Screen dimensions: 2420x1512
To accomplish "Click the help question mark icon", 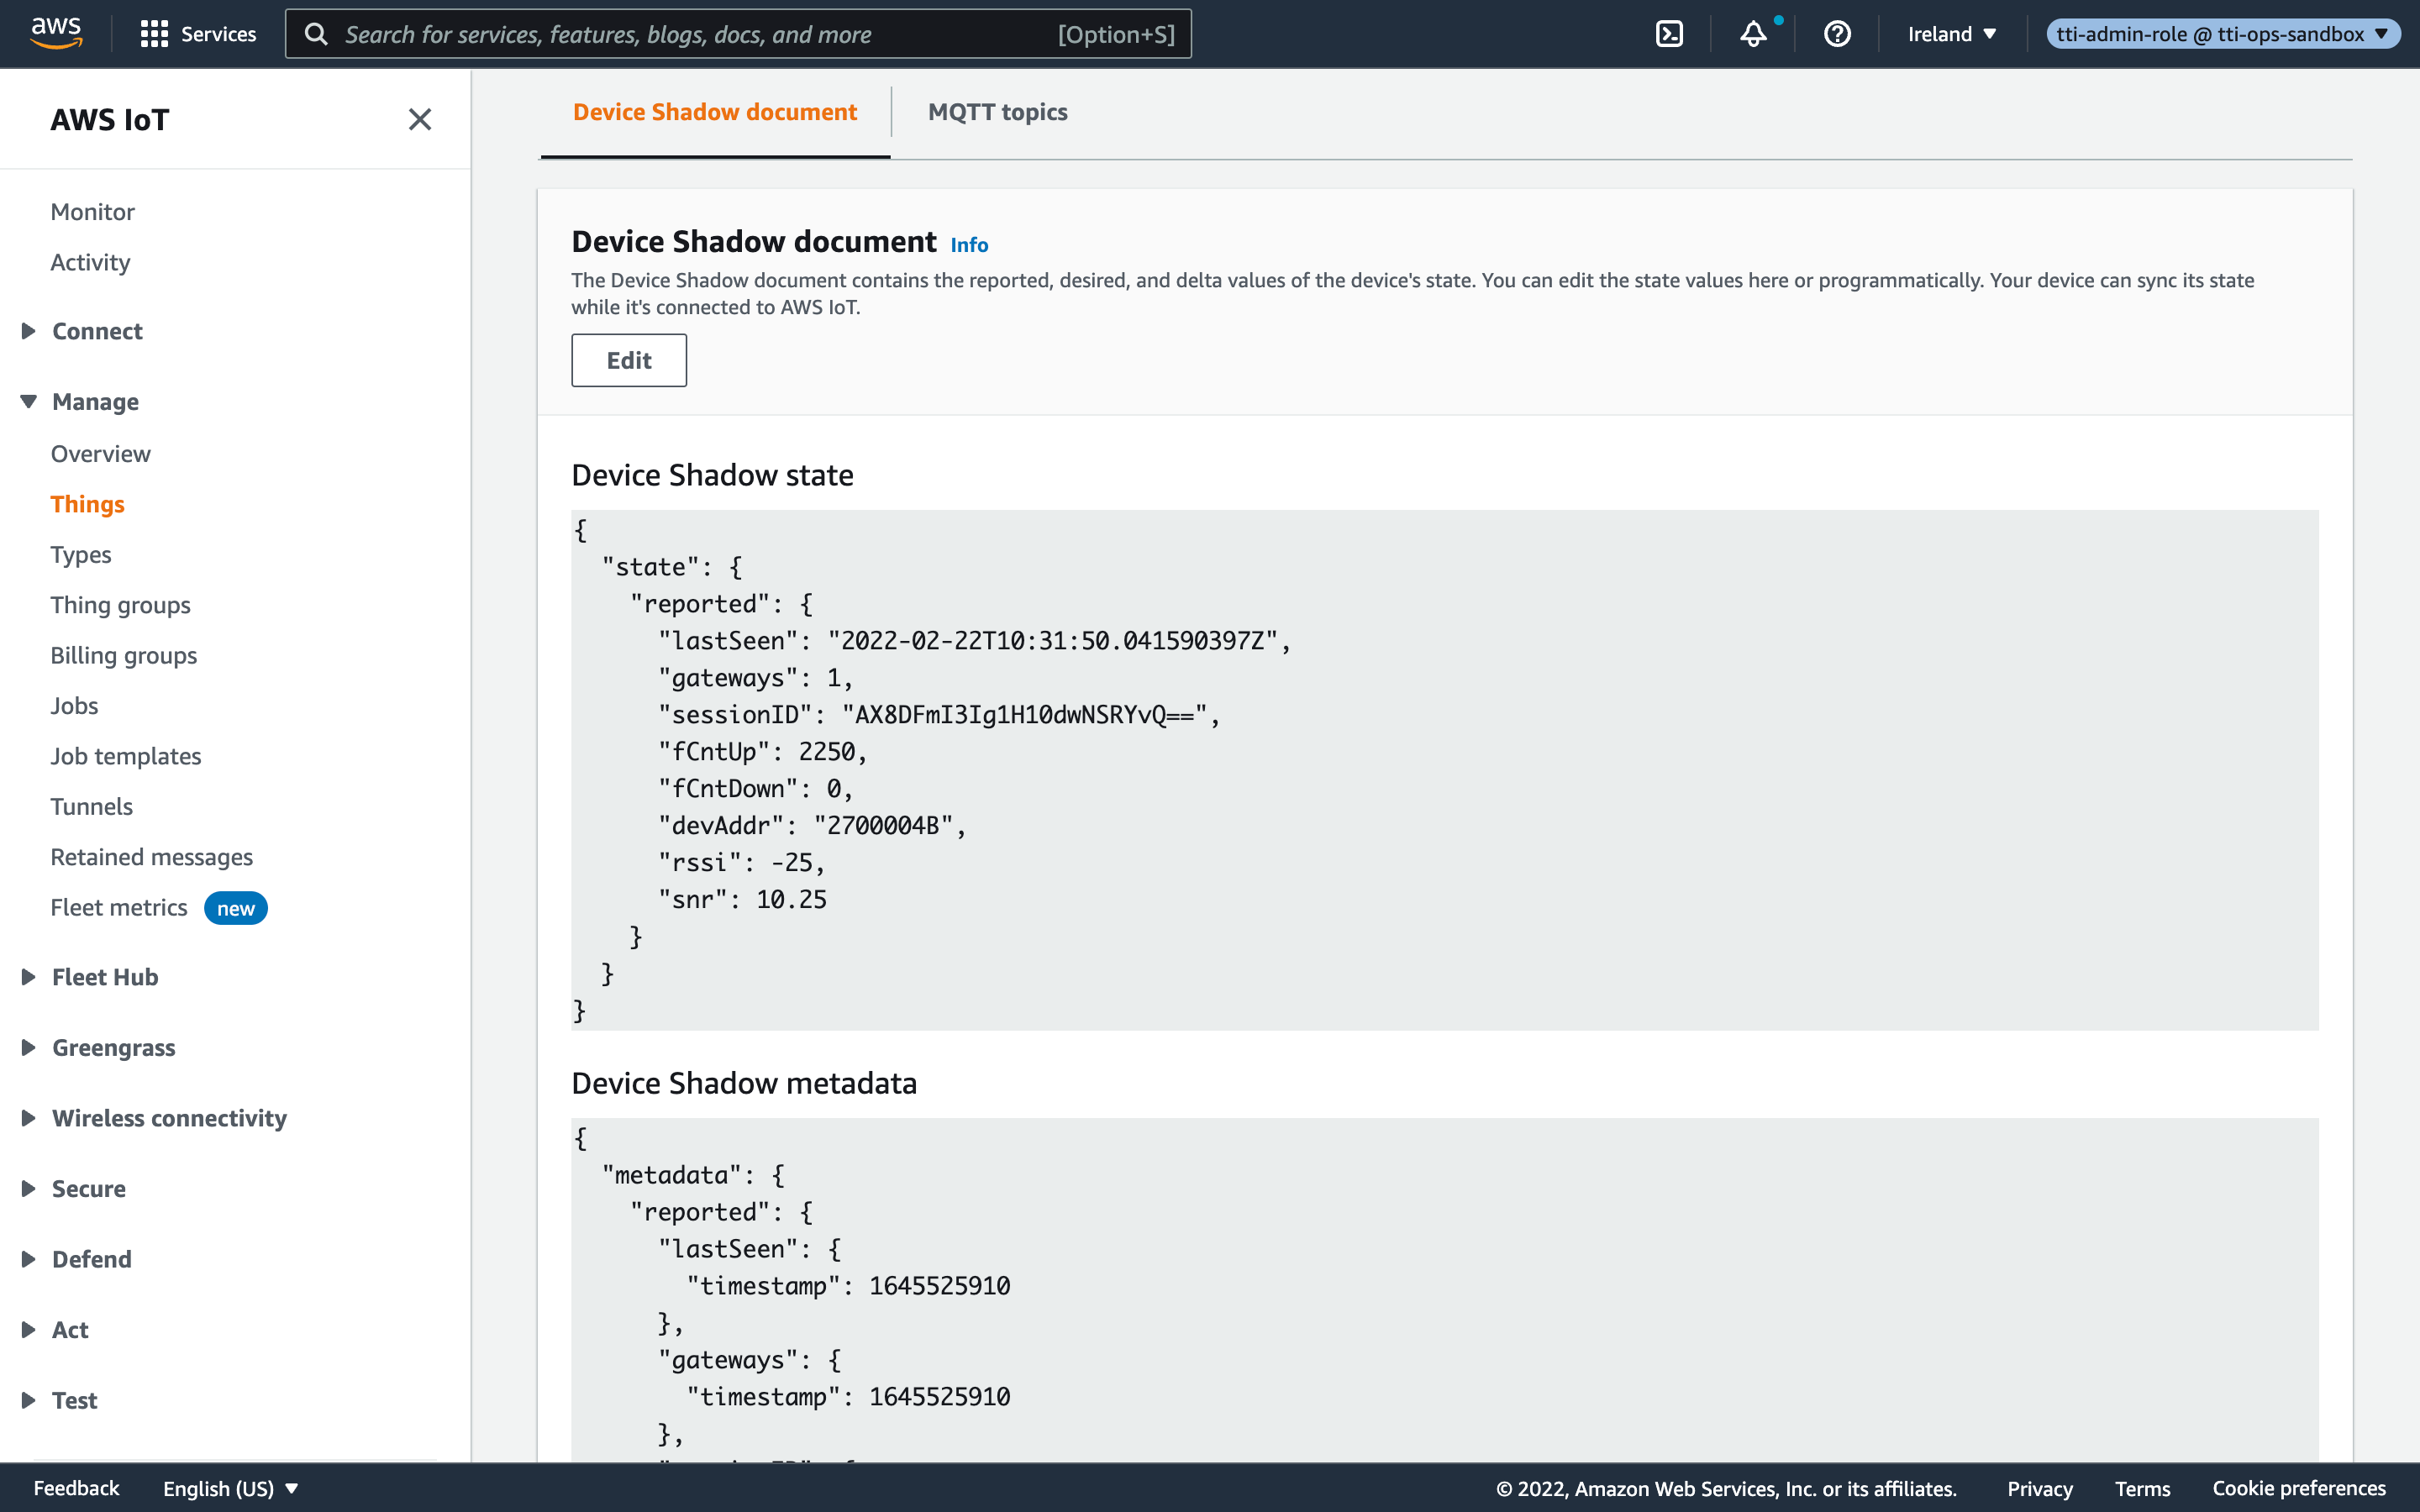I will tap(1837, 34).
